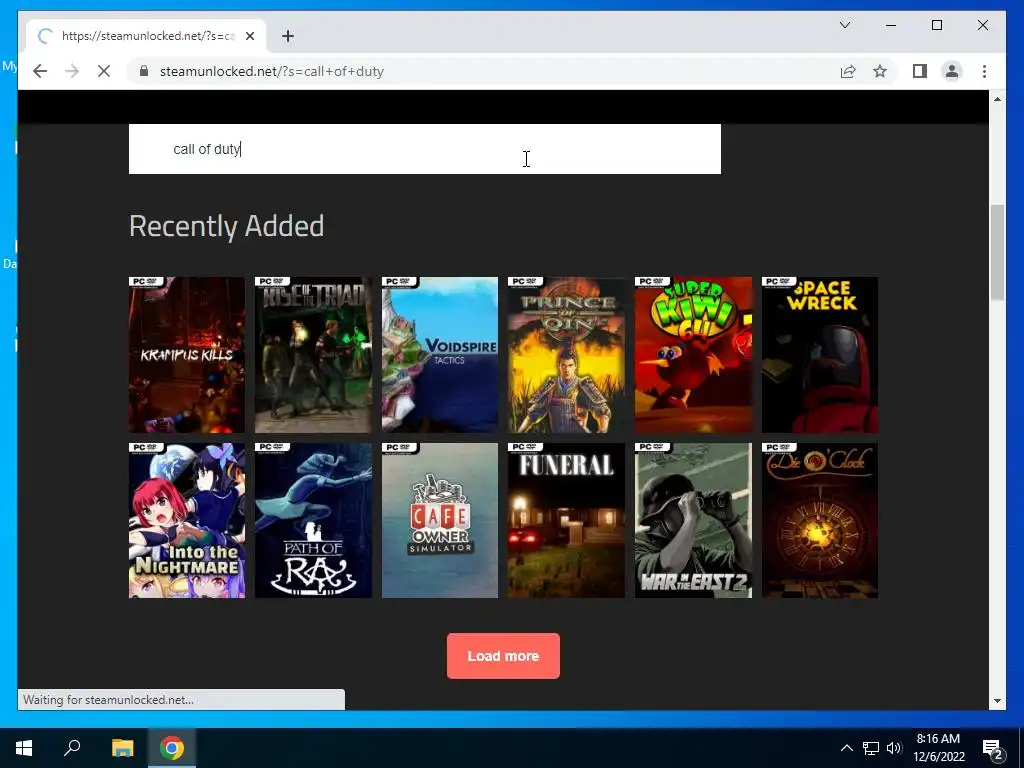Open the volume control in system tray
This screenshot has width=1024, height=768.
(x=893, y=748)
